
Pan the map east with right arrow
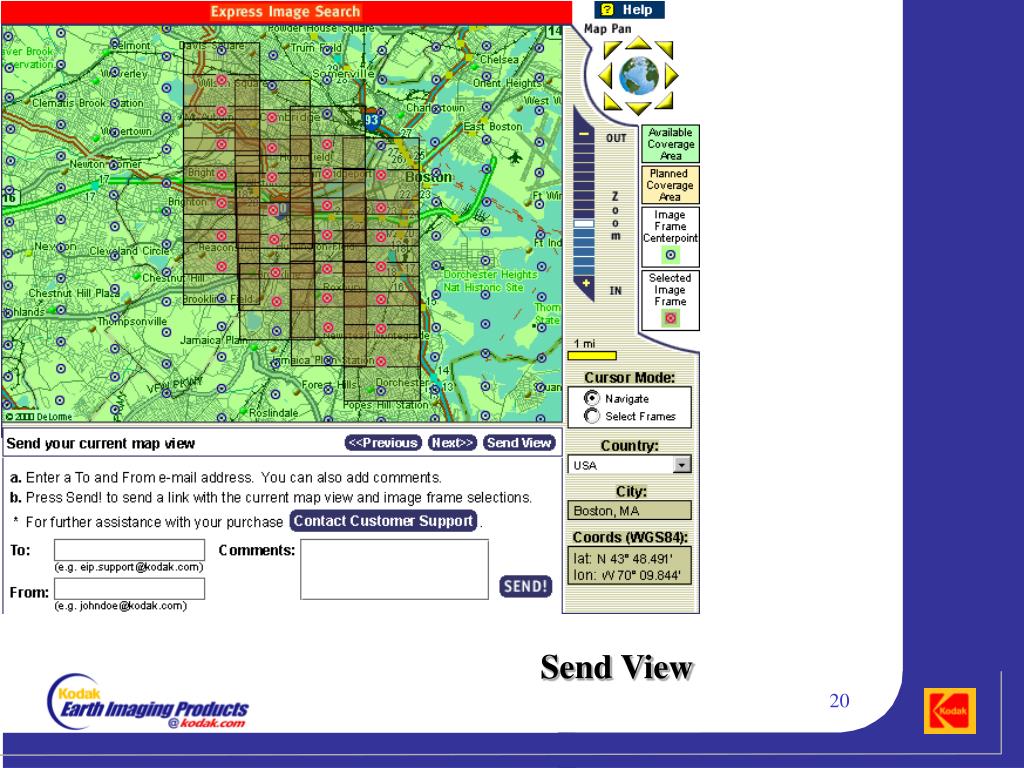coord(671,76)
